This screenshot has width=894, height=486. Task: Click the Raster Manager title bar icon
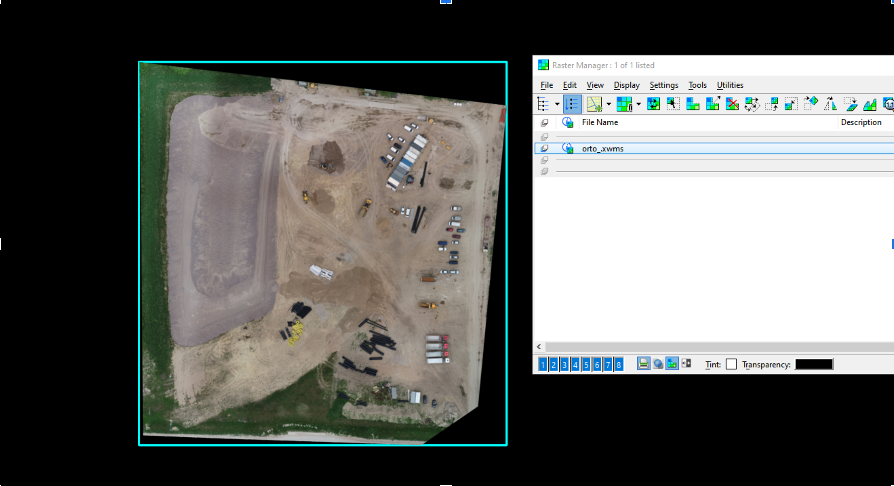click(x=543, y=65)
